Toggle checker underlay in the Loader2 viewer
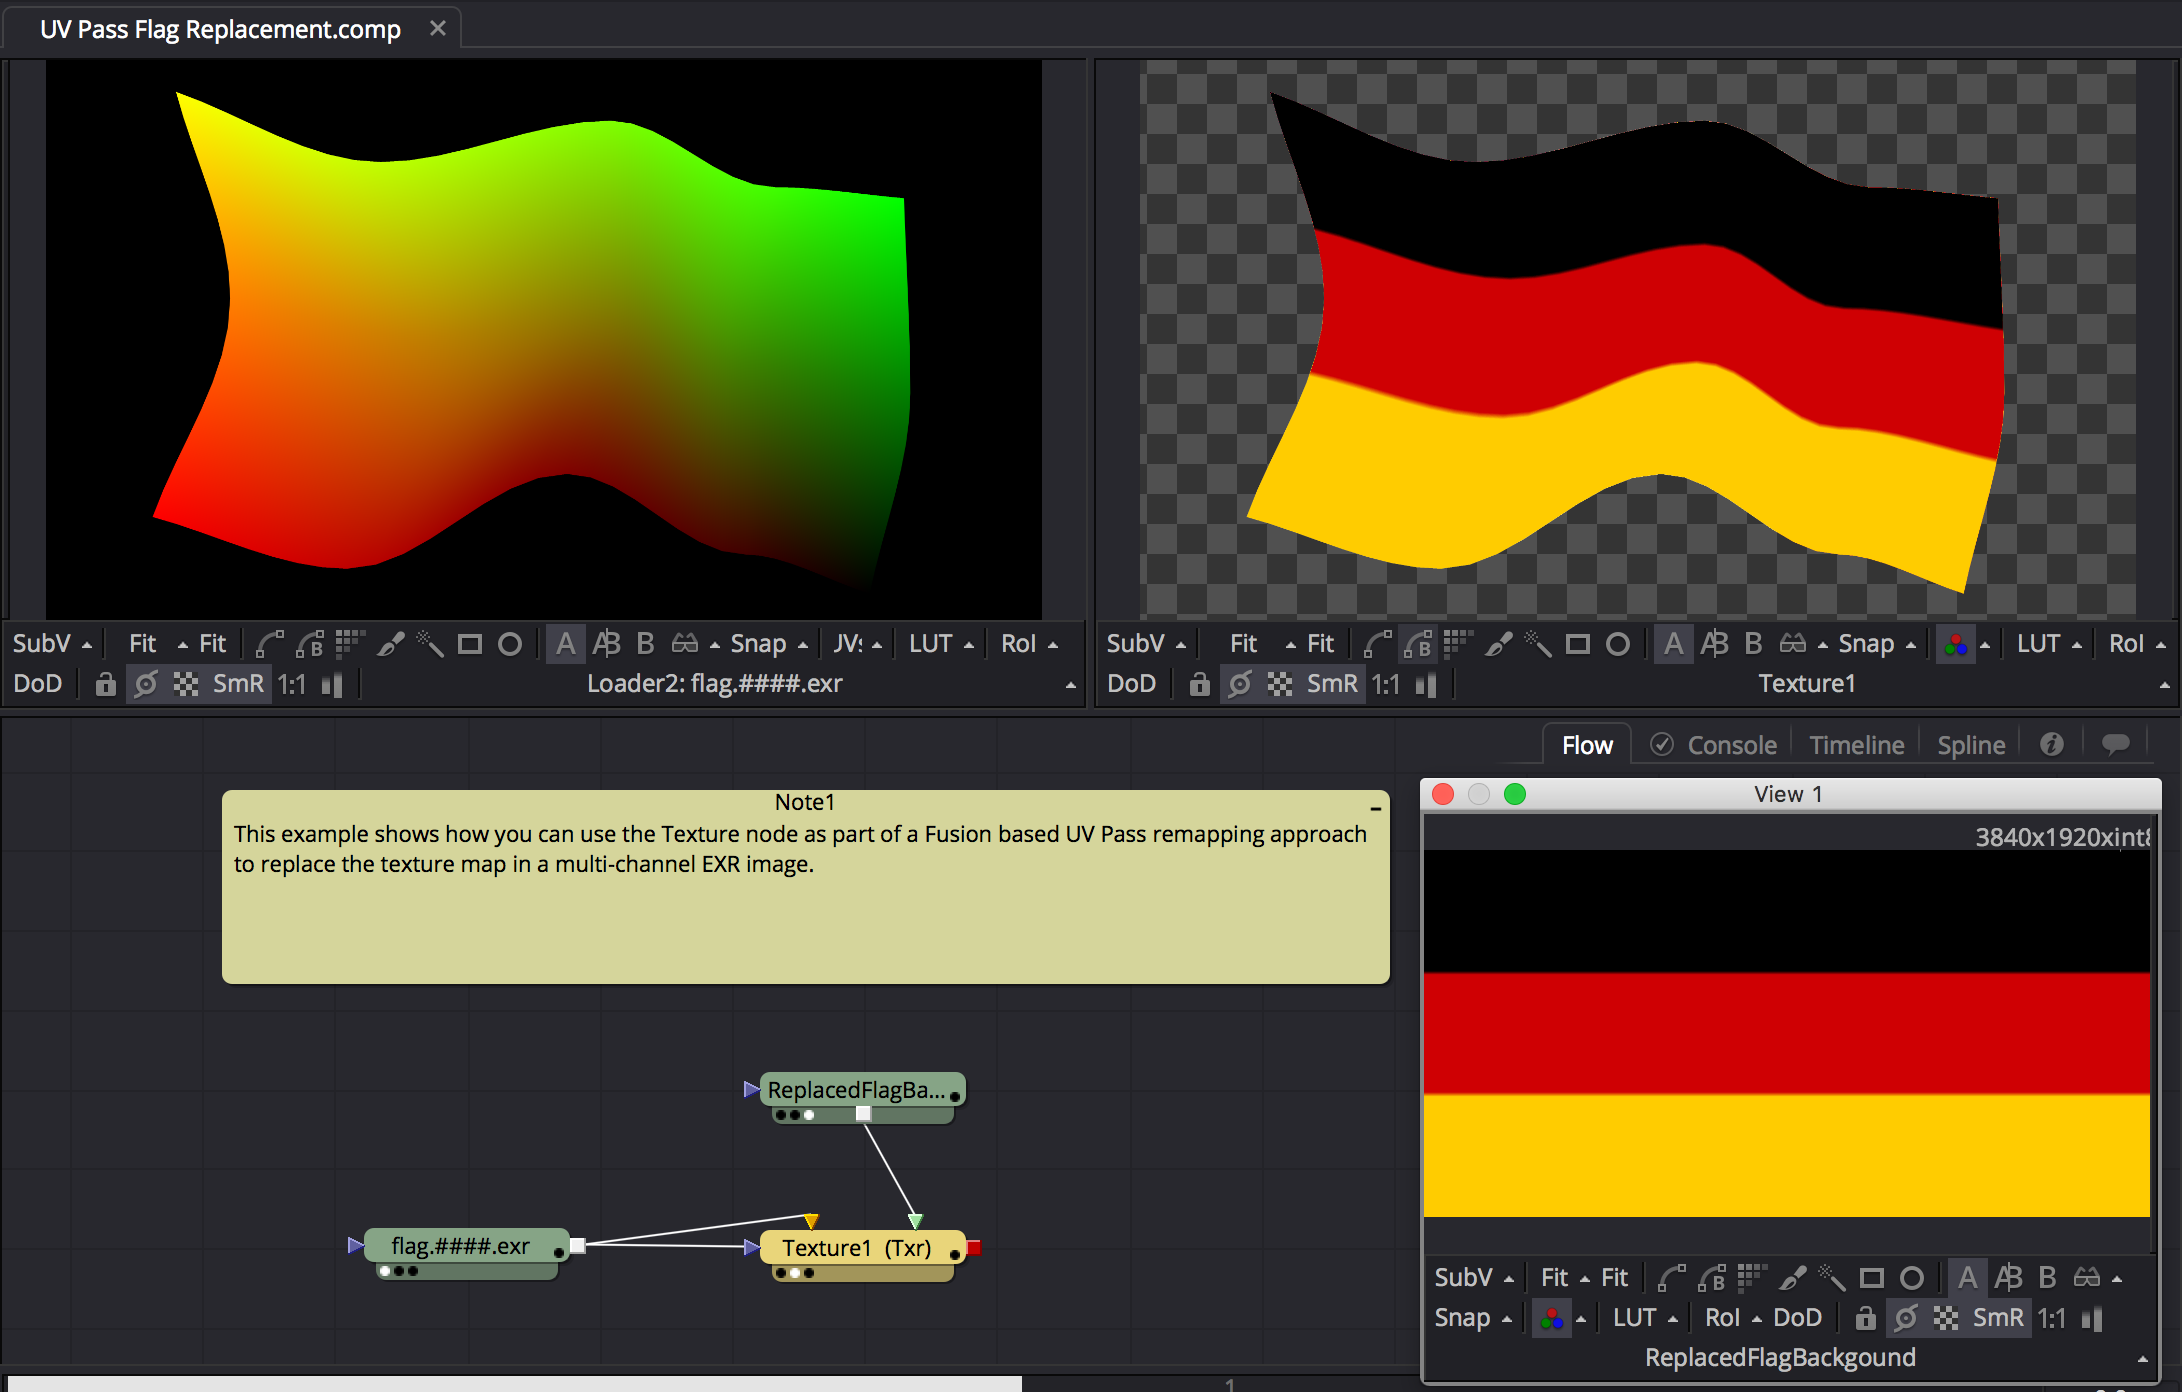The height and width of the screenshot is (1392, 2182). [x=186, y=684]
